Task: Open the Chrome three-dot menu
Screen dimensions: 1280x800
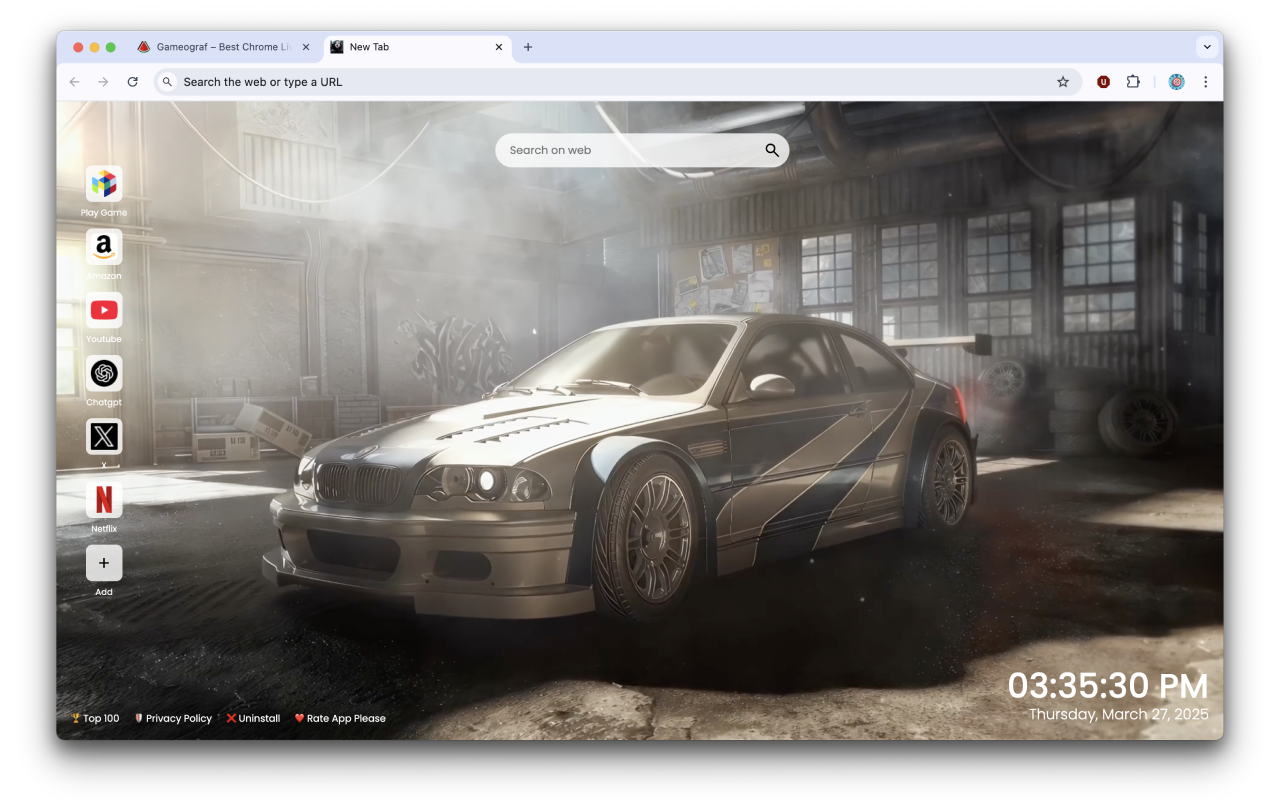Action: pos(1206,82)
